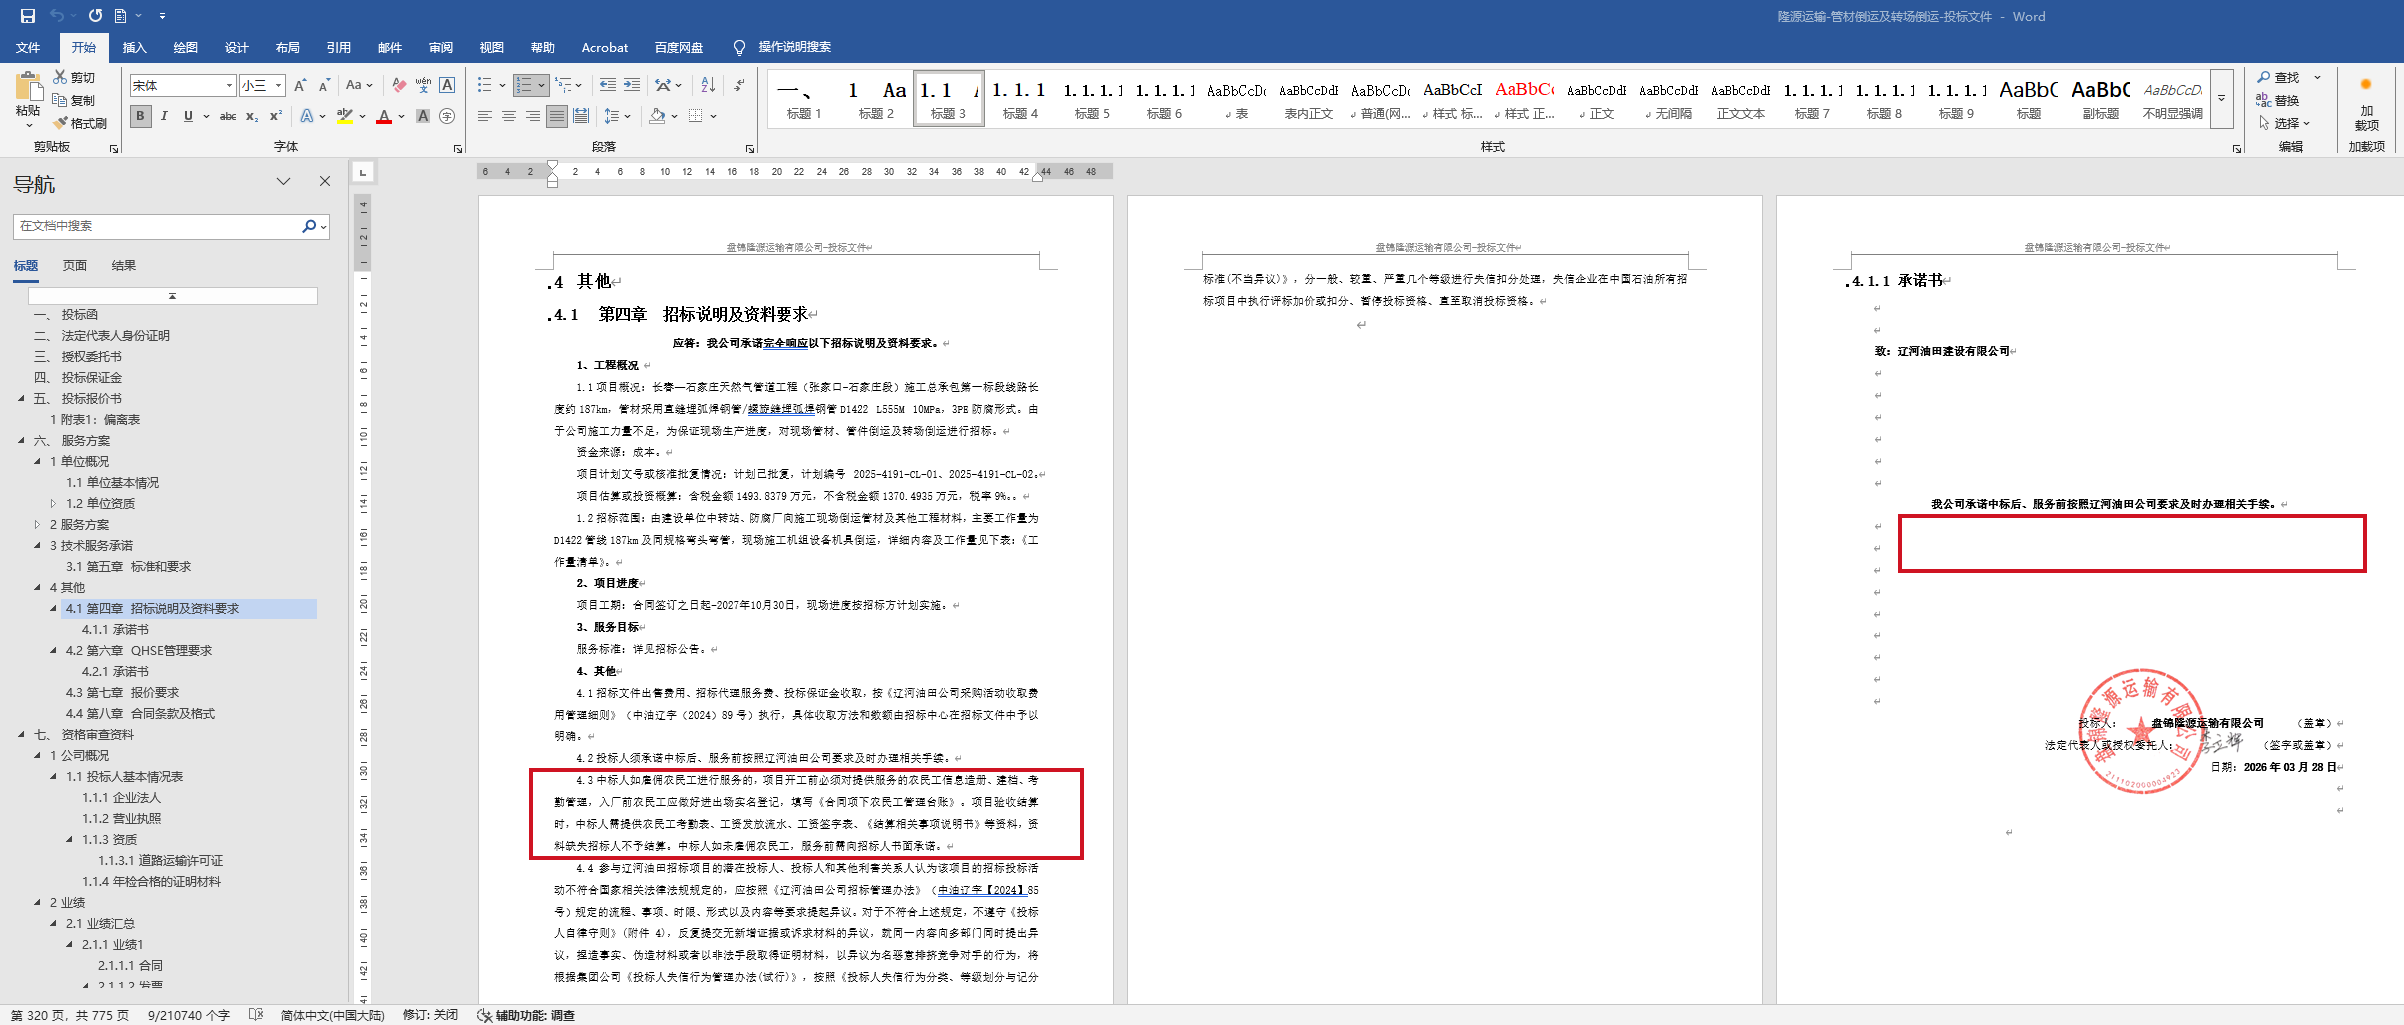Click the search magnifier in navigation pane
Image resolution: width=2404 pixels, height=1025 pixels.
coord(309,226)
